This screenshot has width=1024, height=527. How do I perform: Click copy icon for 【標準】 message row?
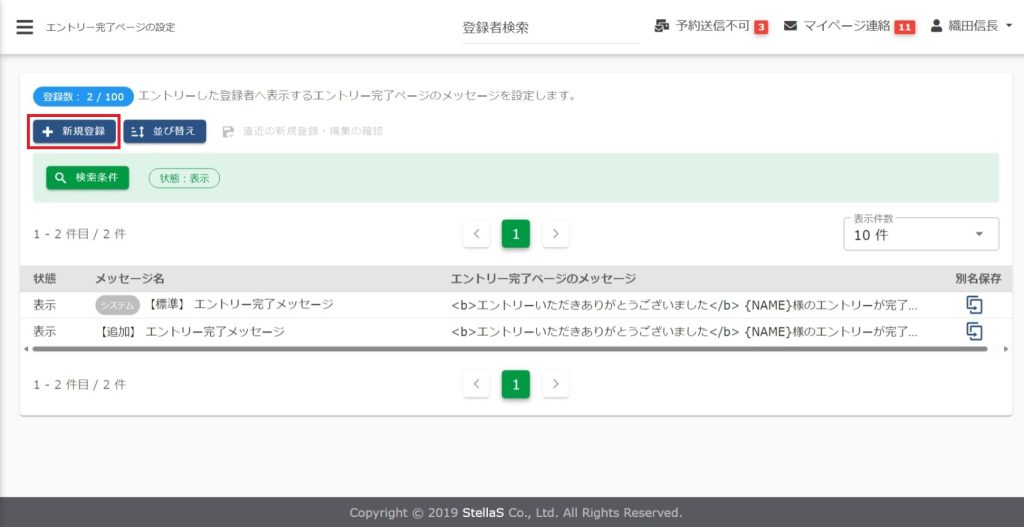[x=974, y=305]
